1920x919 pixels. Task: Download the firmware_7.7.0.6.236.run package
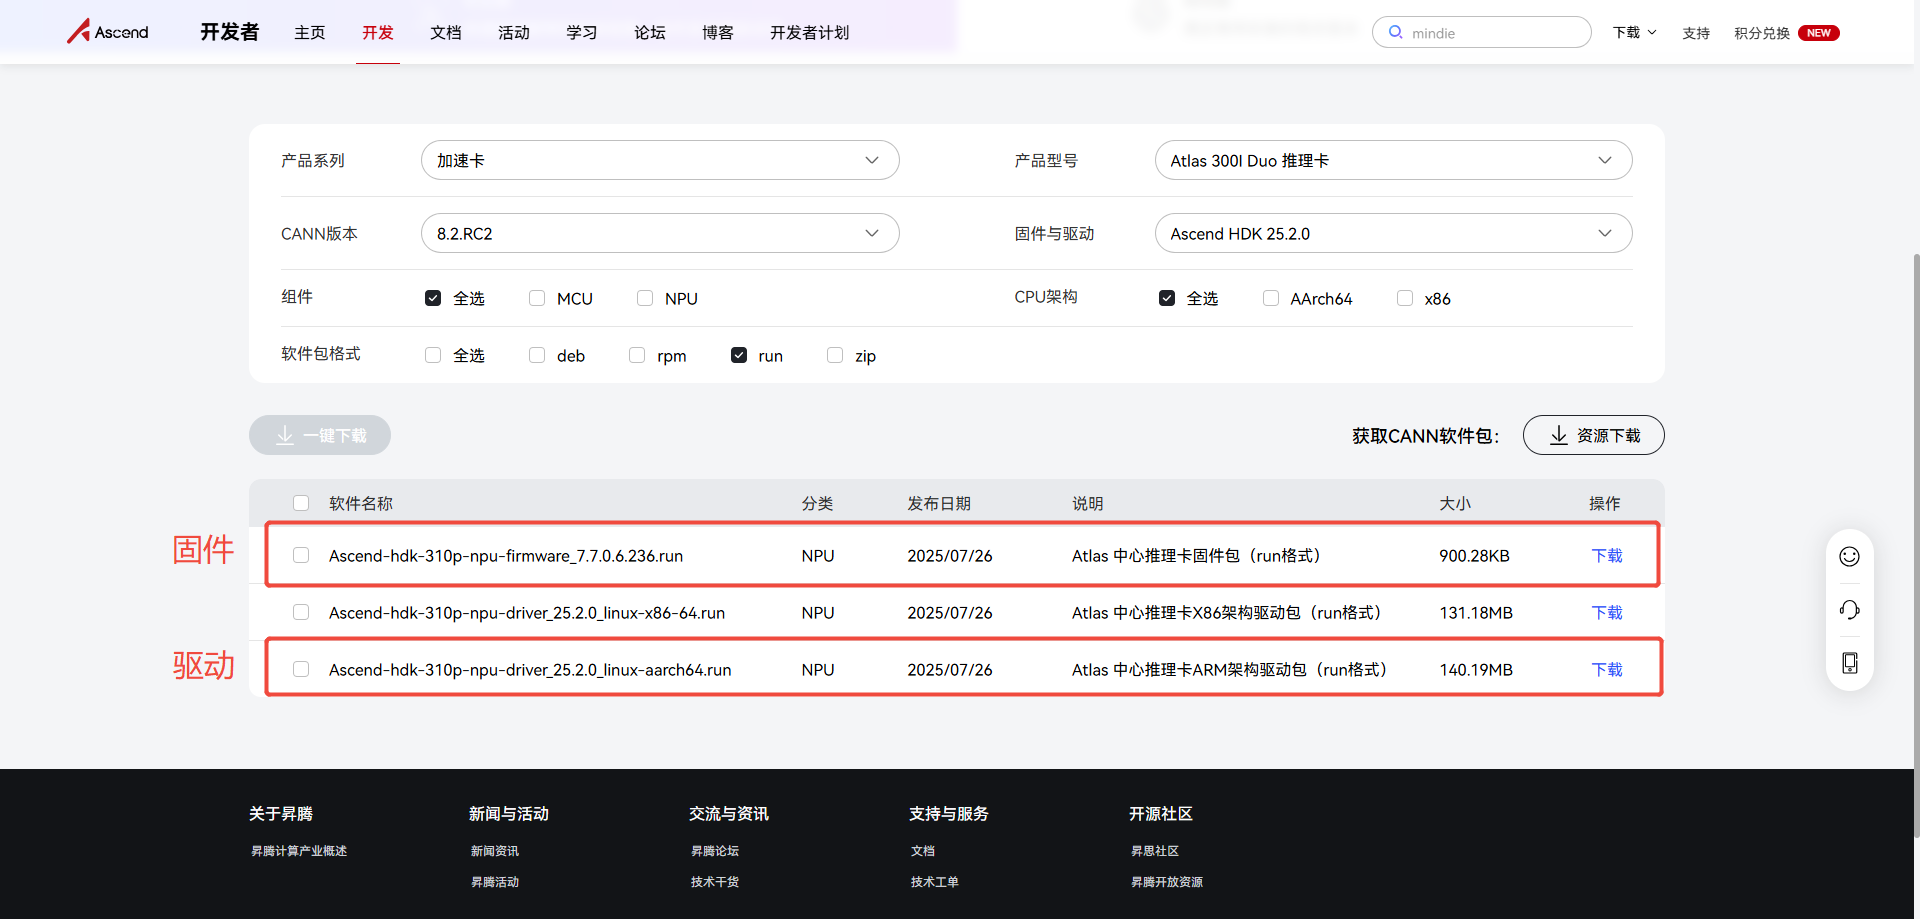pyautogui.click(x=1607, y=555)
